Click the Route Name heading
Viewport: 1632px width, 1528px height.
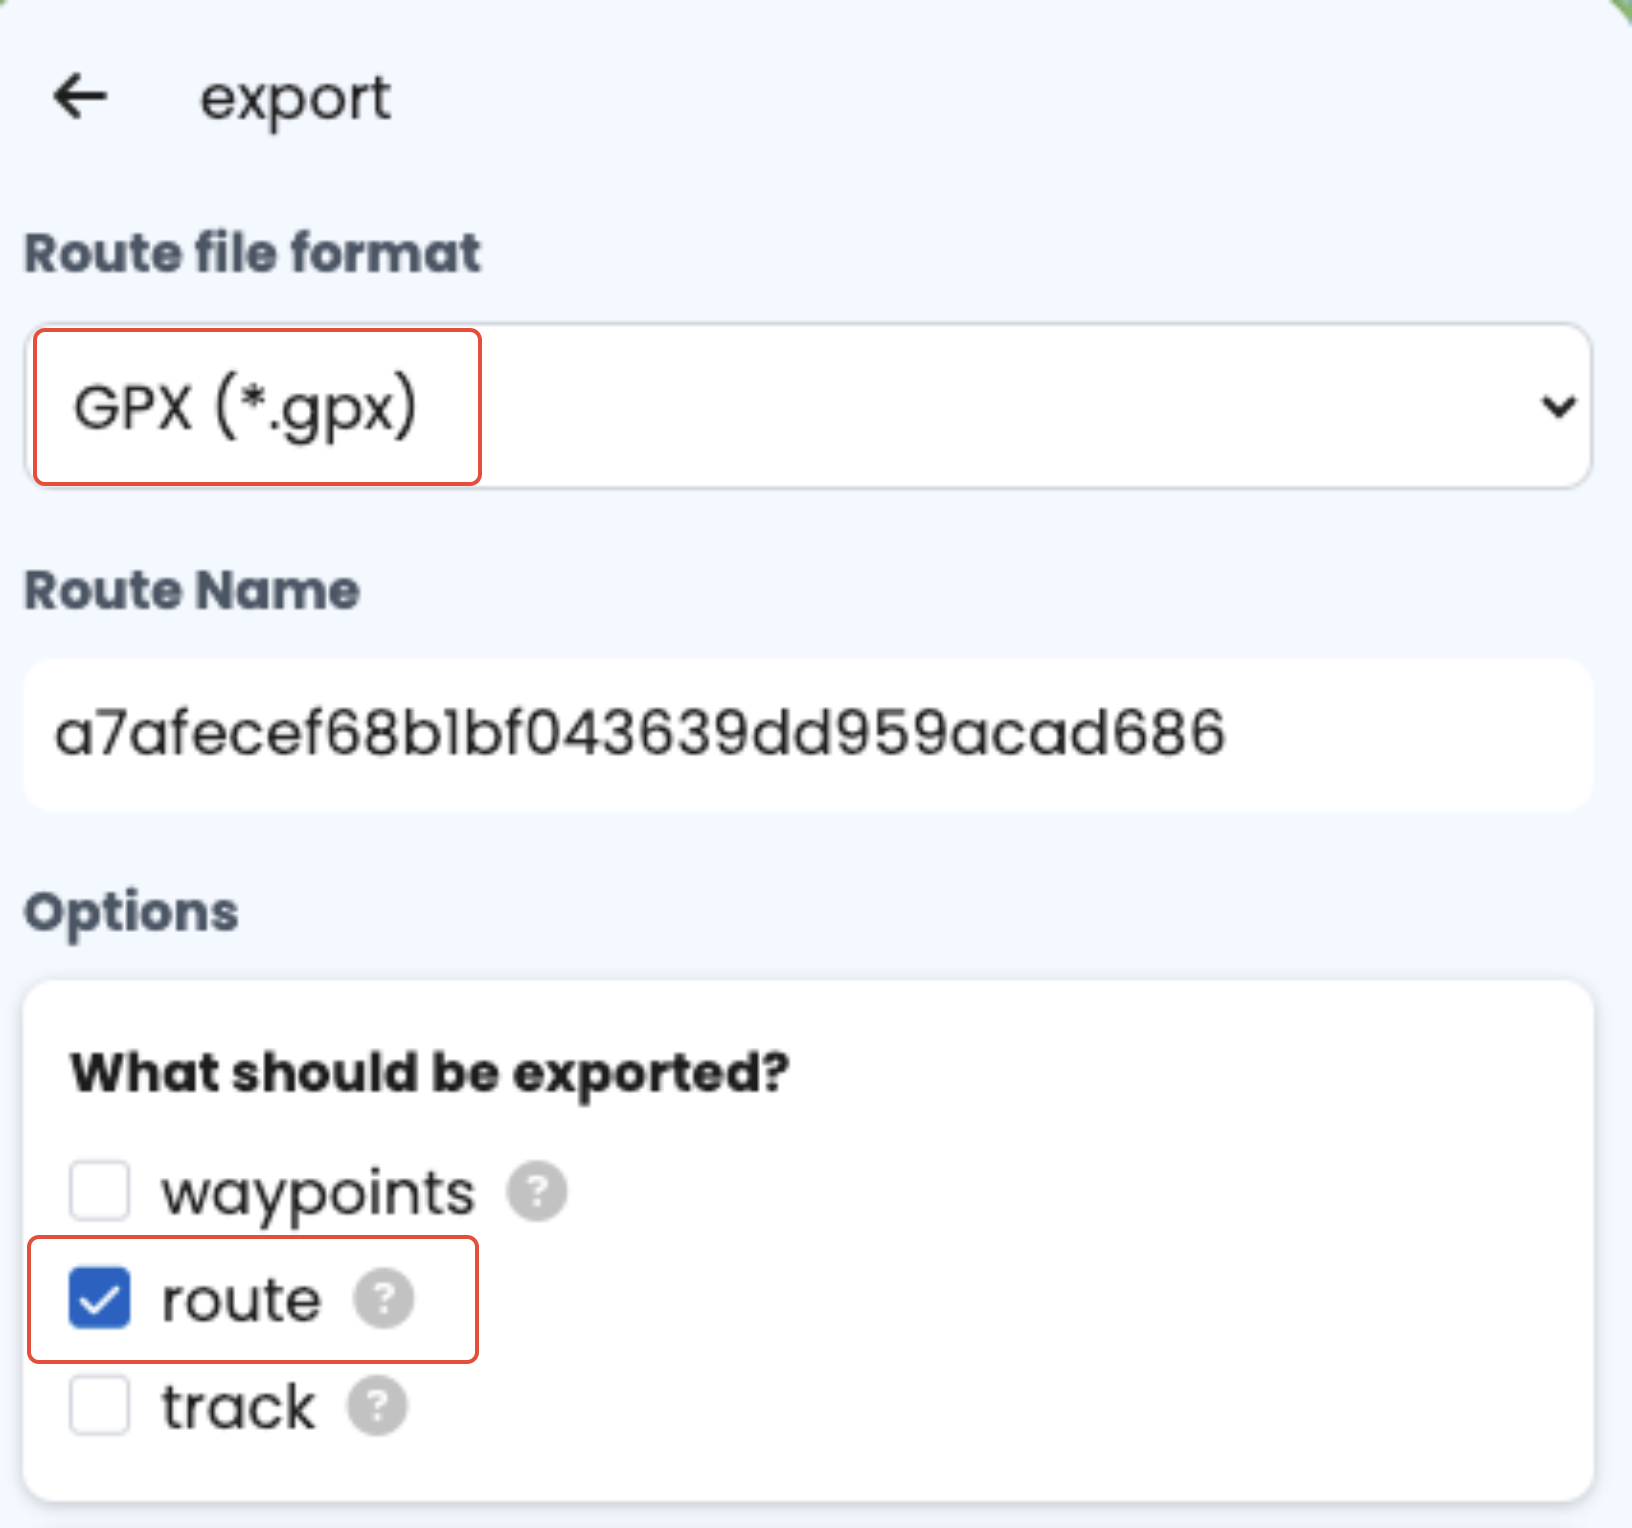[x=192, y=590]
